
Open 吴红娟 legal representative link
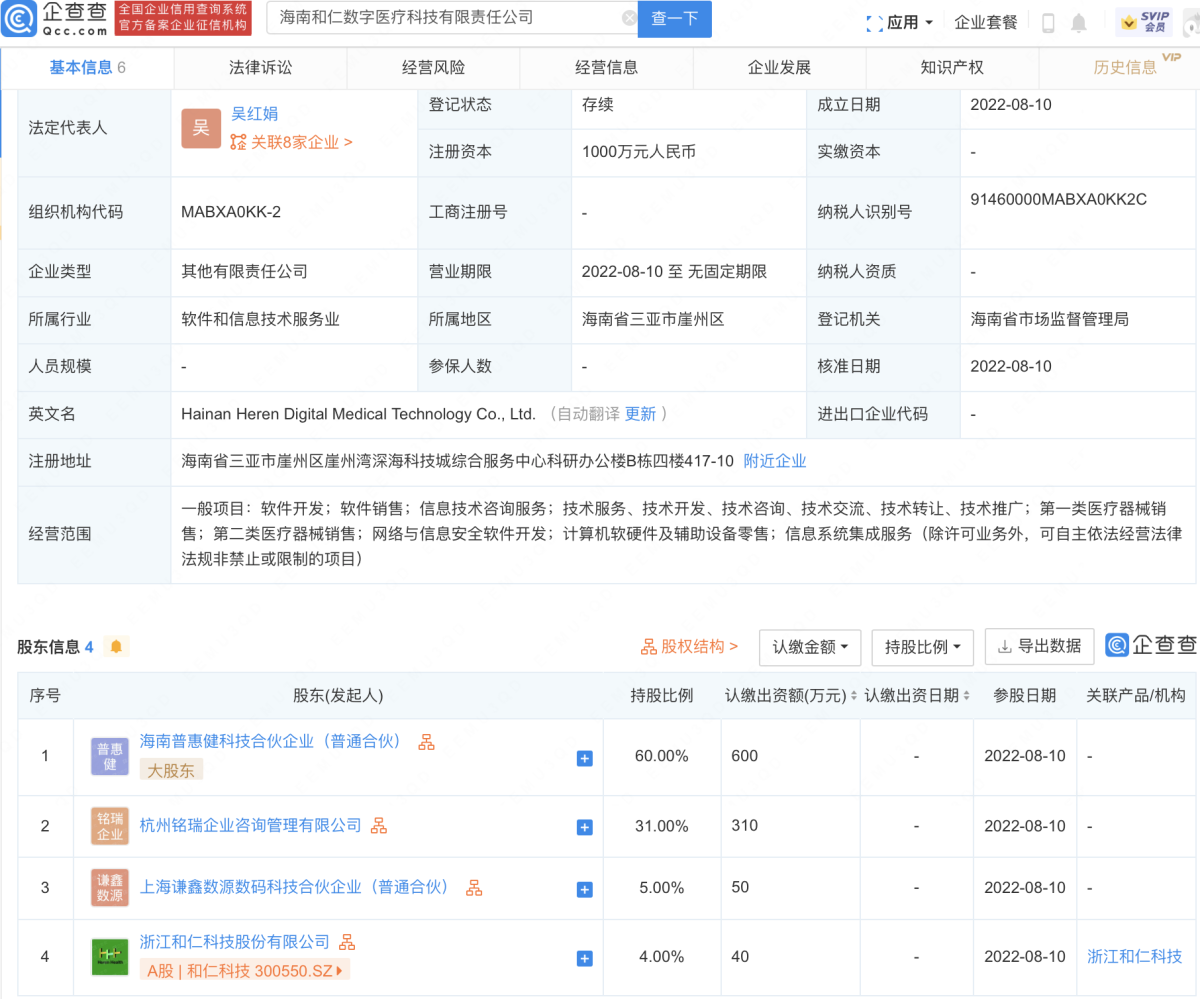(x=255, y=113)
